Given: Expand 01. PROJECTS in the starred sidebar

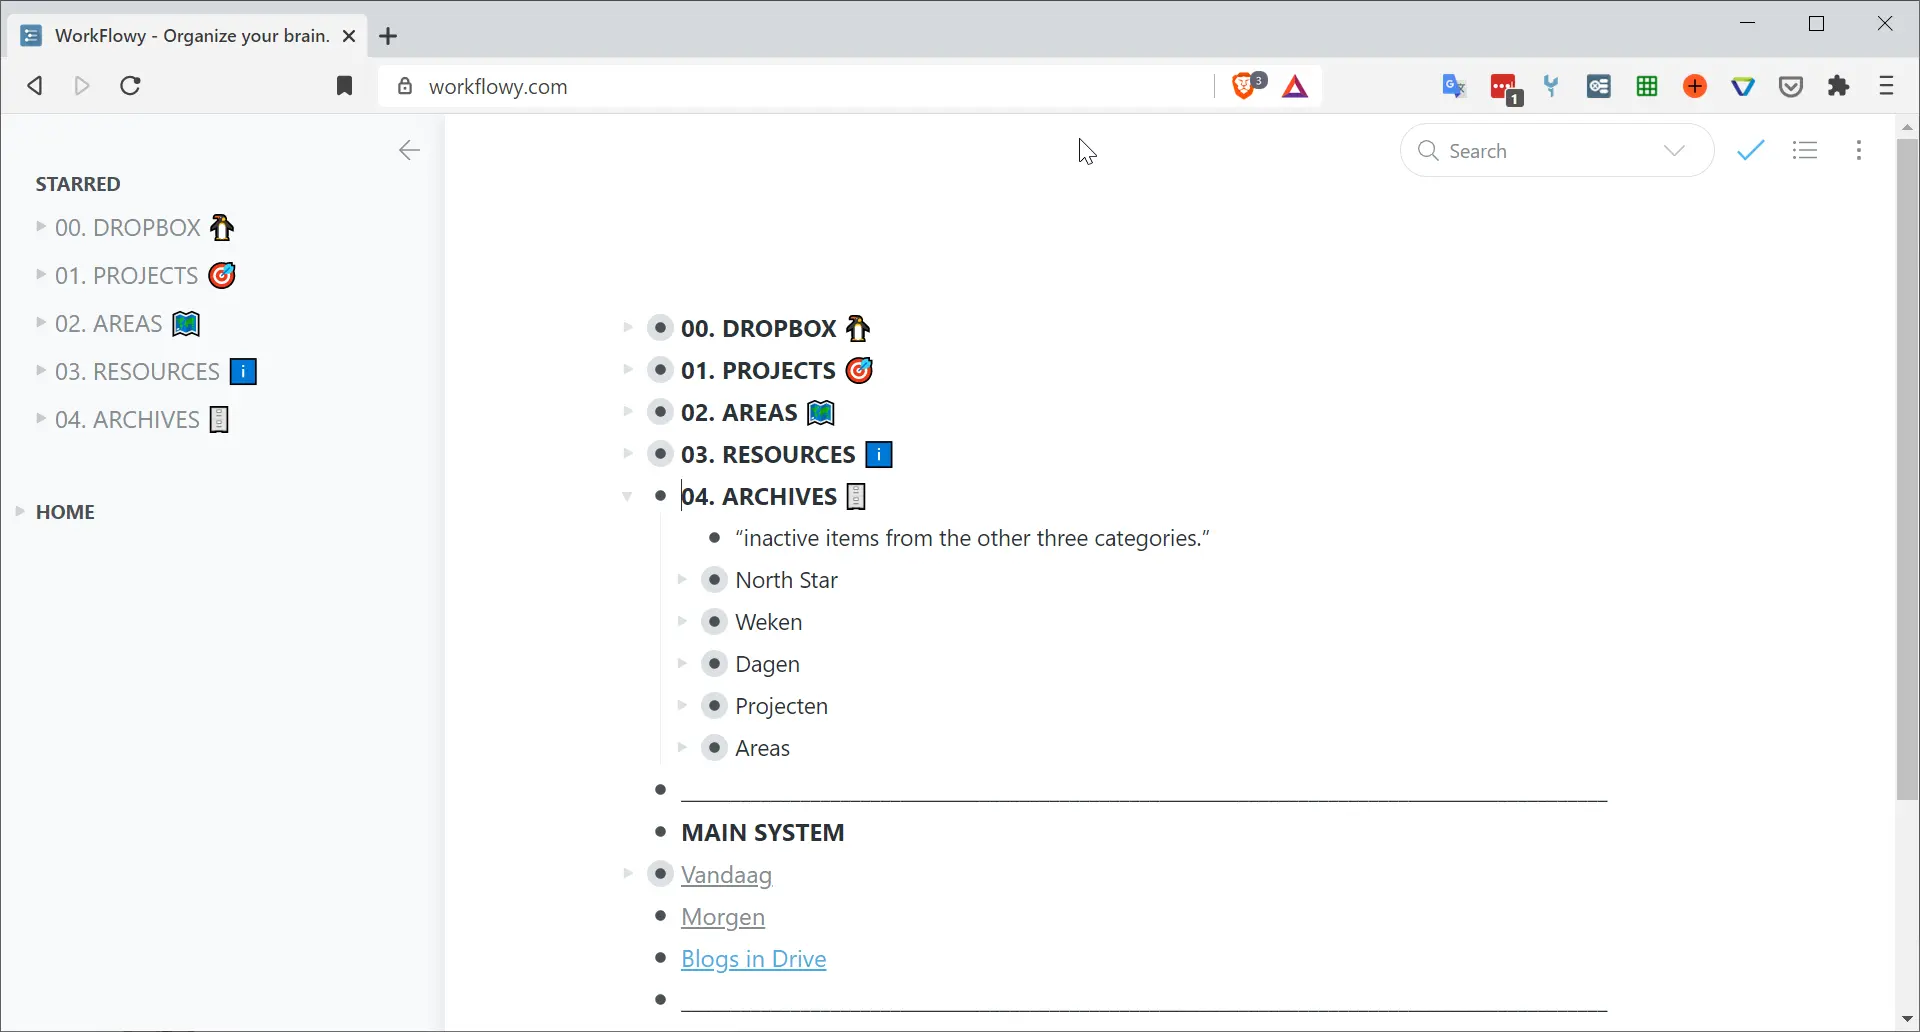Looking at the screenshot, I should [x=41, y=275].
